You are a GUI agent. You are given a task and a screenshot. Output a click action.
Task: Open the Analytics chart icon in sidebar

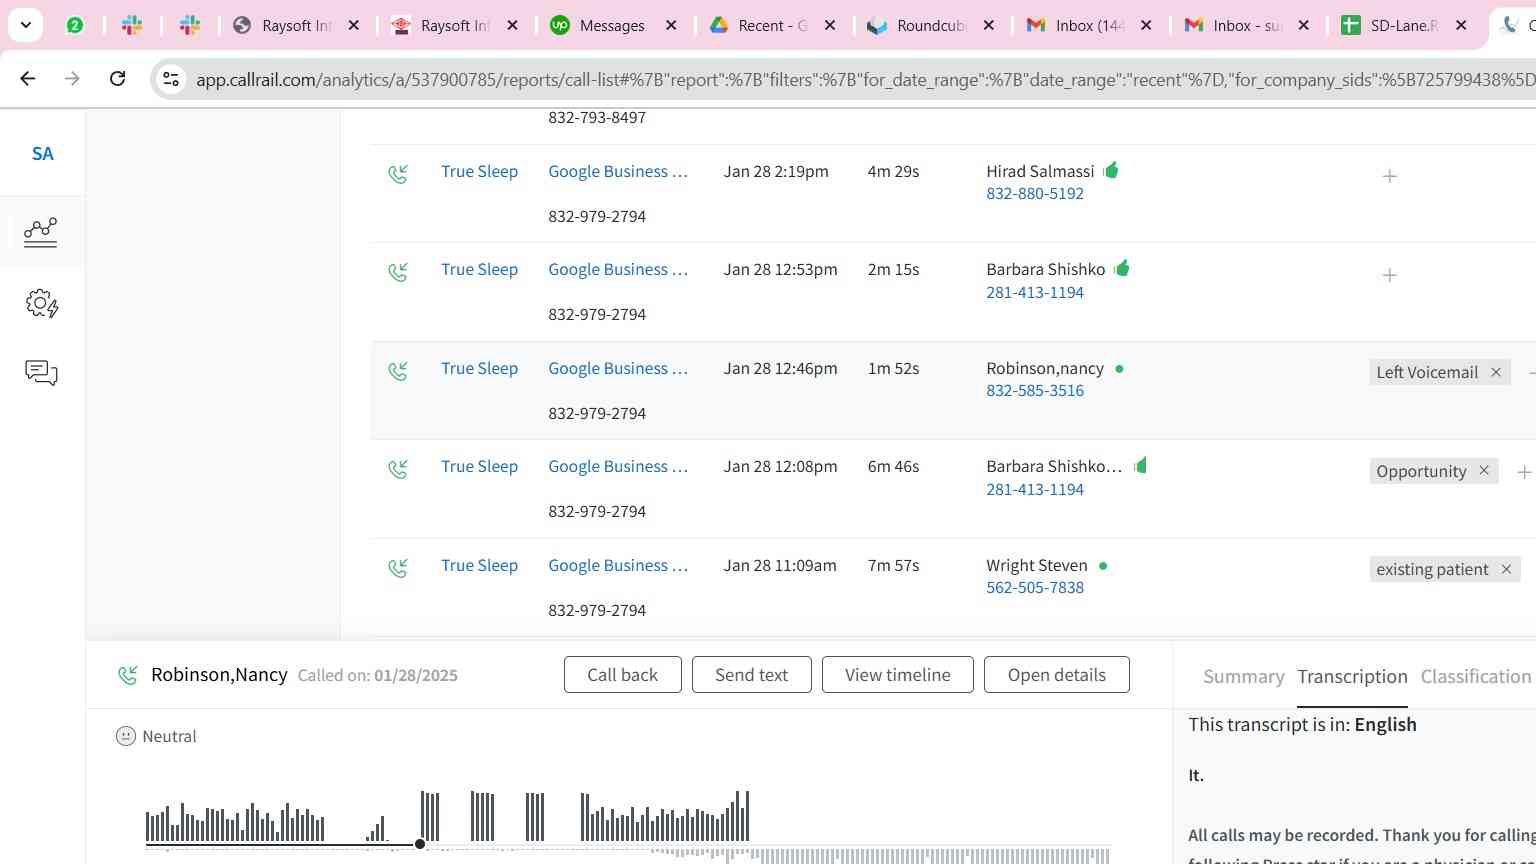(41, 232)
